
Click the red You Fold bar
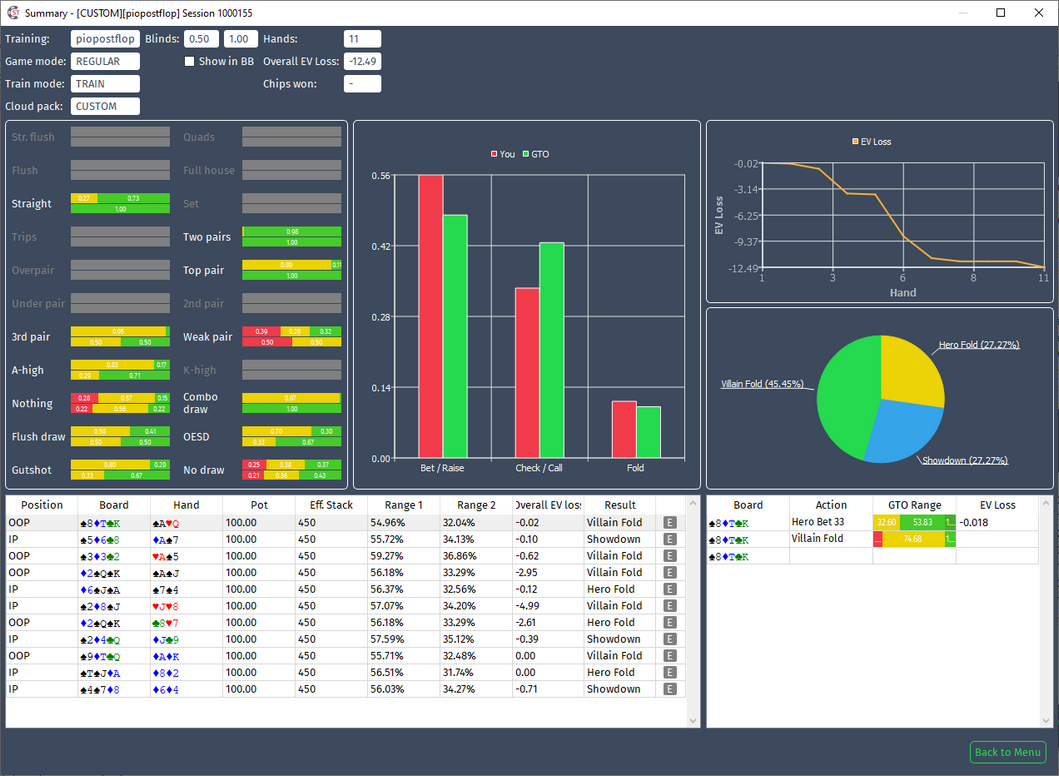coord(624,430)
